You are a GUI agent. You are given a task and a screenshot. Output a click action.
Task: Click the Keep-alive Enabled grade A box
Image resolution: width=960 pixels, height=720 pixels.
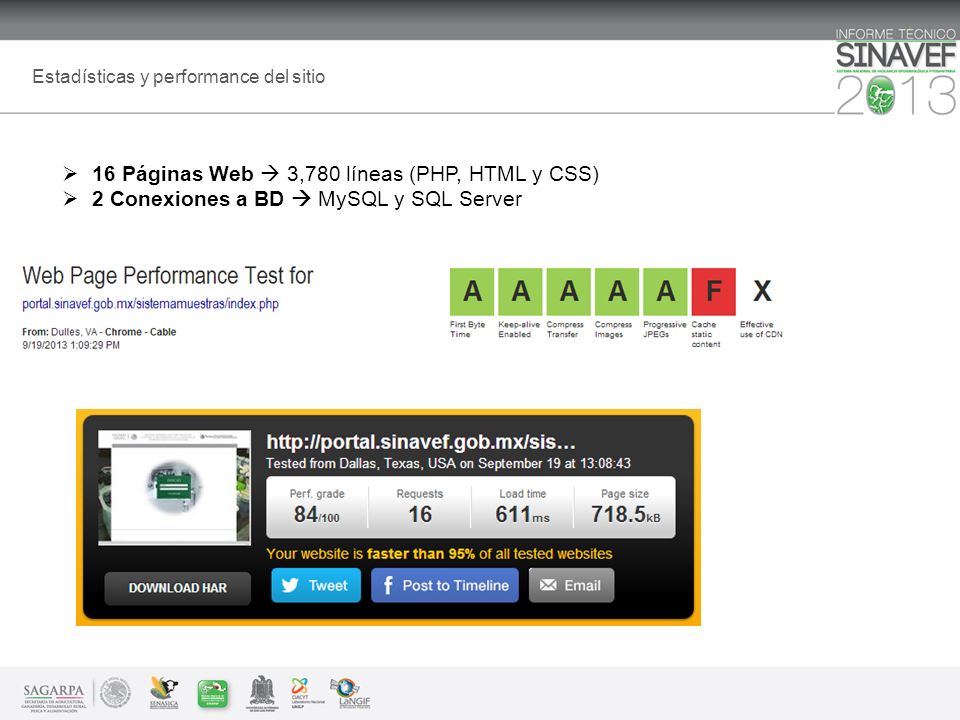pyautogui.click(x=520, y=291)
